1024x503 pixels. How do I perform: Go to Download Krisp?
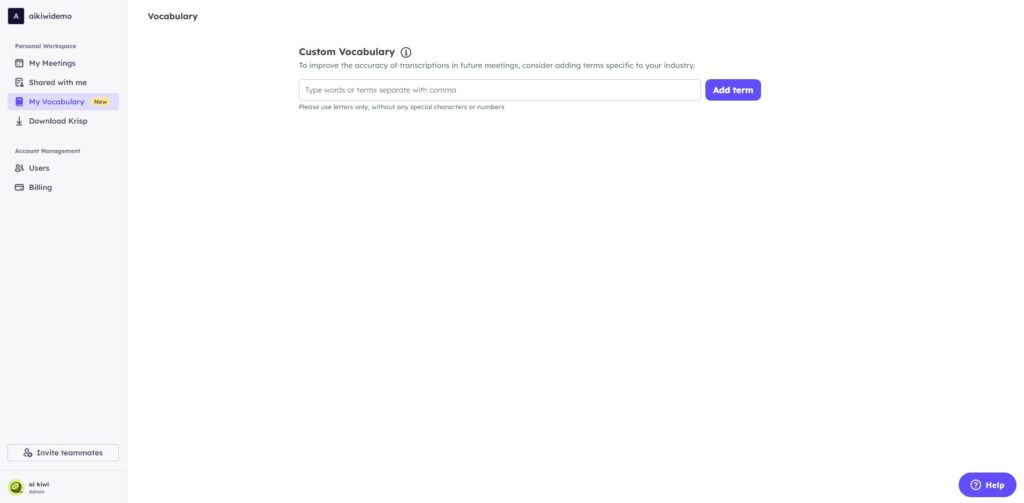pos(63,121)
